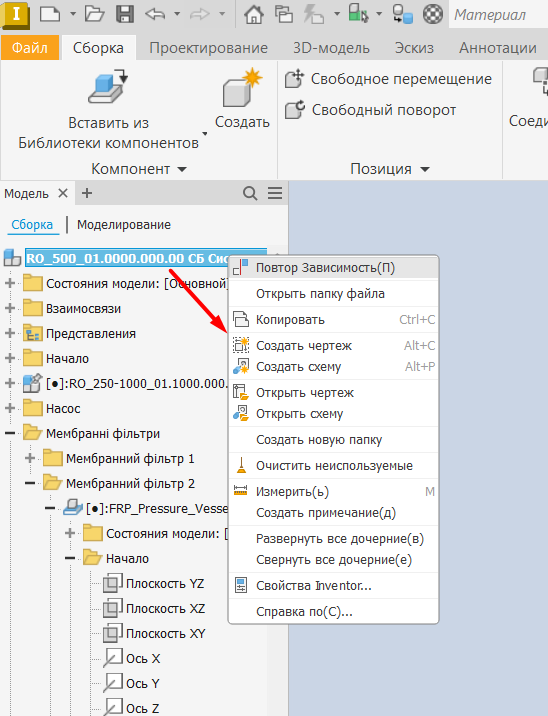Switch to the 3D-модель tab
Image resolution: width=548 pixels, height=716 pixels.
click(x=331, y=47)
